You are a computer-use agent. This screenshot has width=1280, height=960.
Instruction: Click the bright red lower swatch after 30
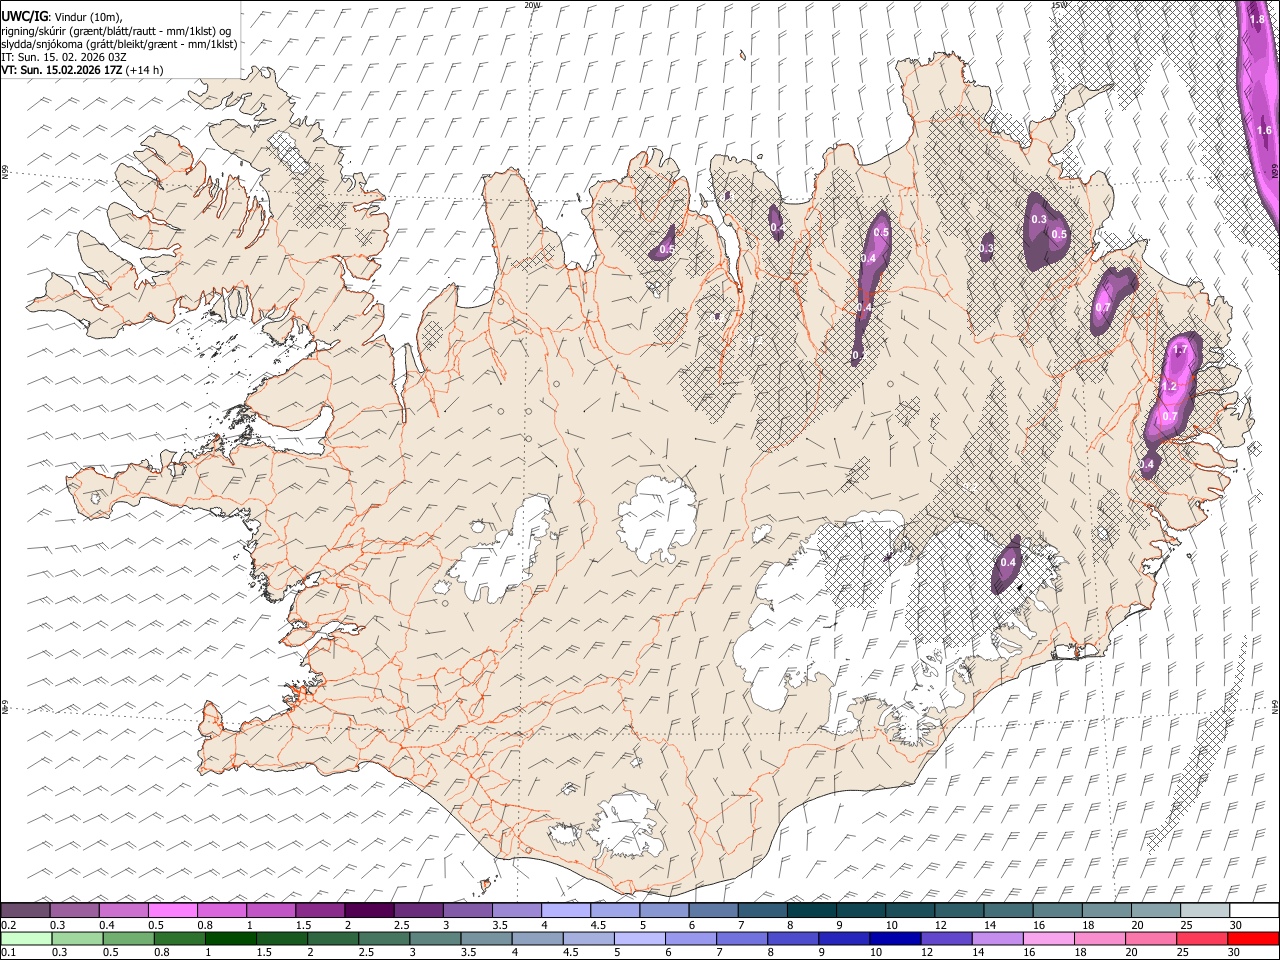click(1252, 938)
